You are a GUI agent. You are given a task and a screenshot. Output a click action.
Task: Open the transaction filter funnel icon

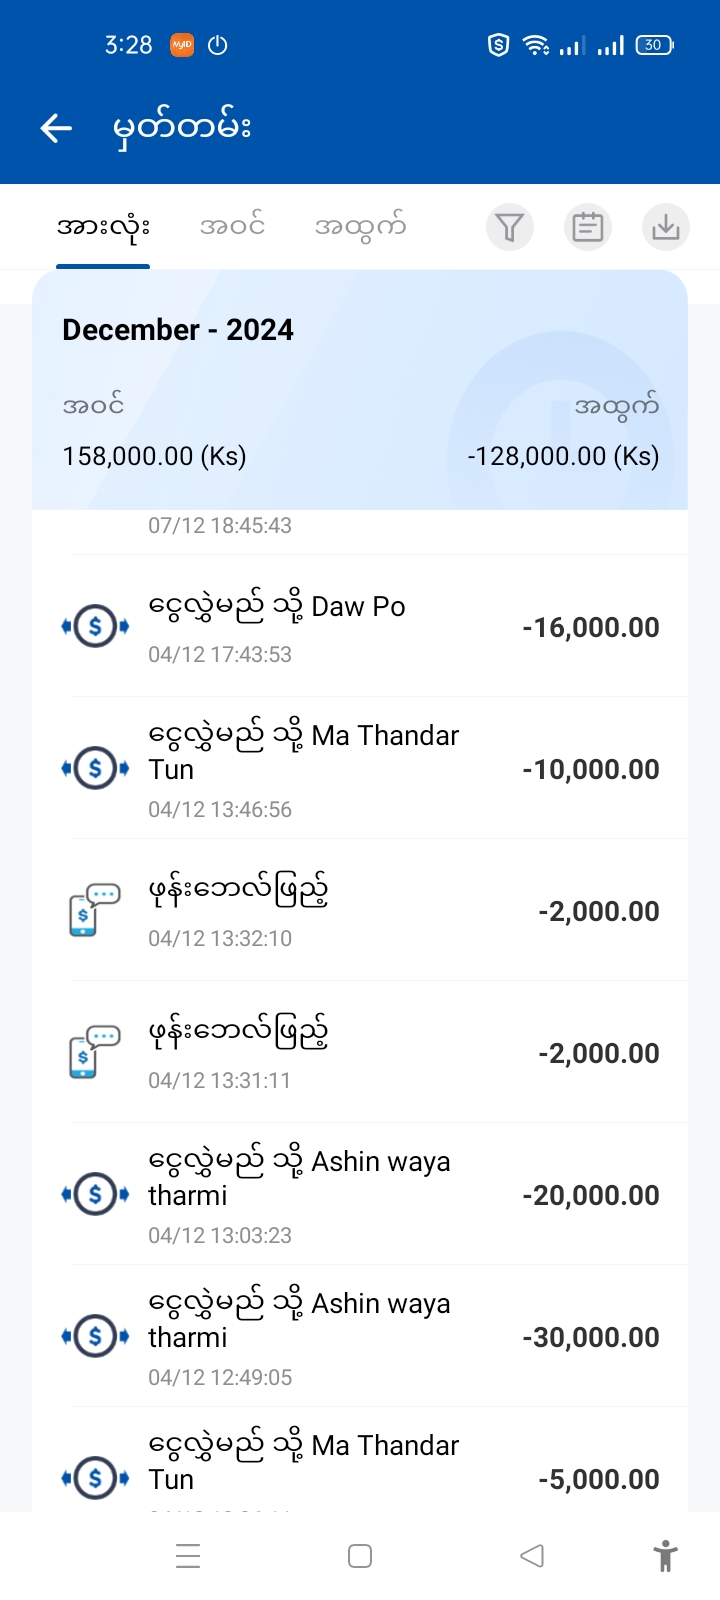click(x=510, y=227)
